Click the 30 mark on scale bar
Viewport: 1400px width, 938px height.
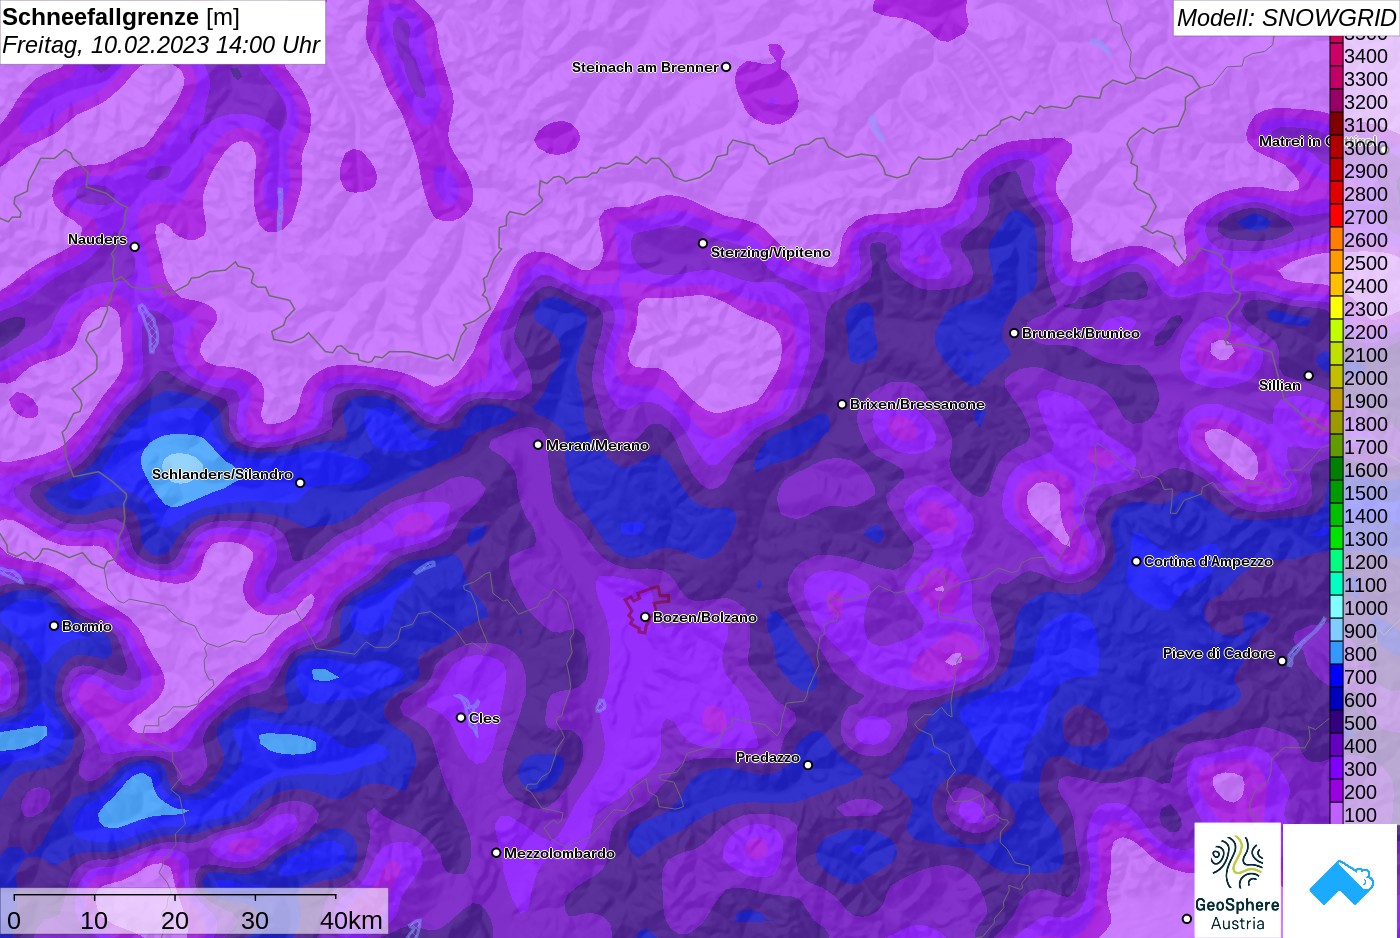point(255,920)
